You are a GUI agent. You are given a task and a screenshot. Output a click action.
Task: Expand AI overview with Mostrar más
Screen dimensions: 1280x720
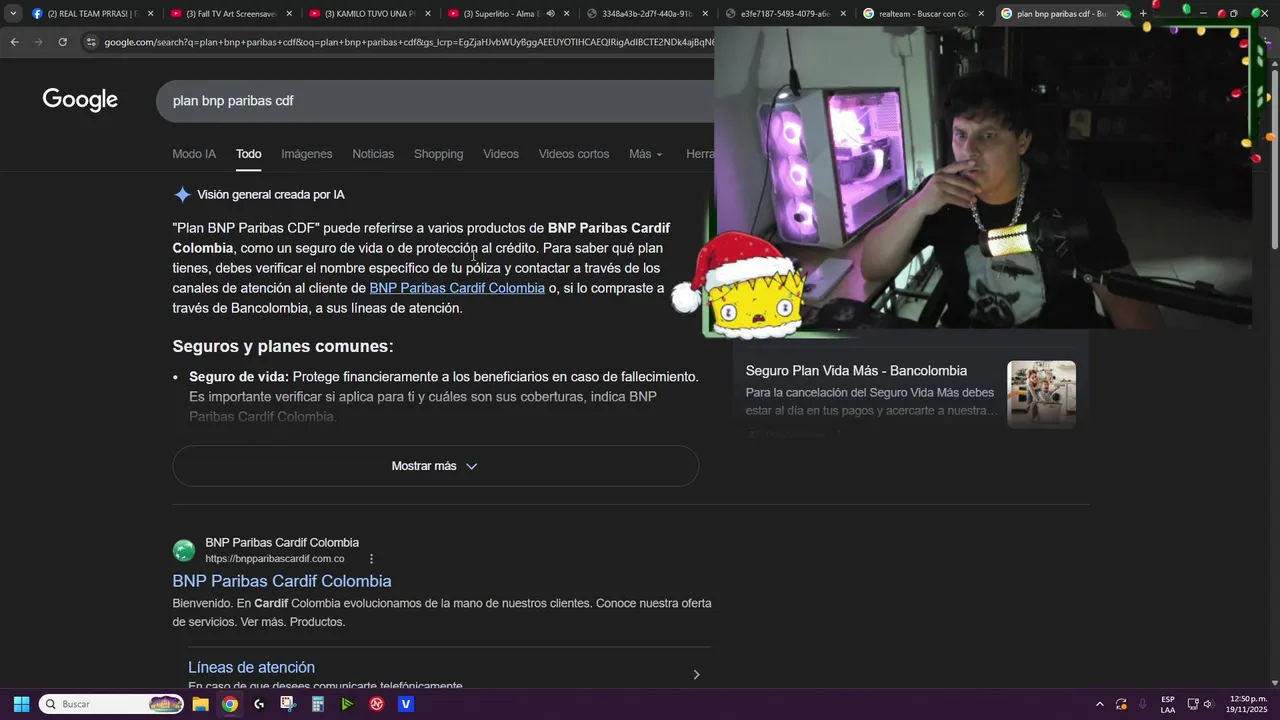(x=435, y=466)
